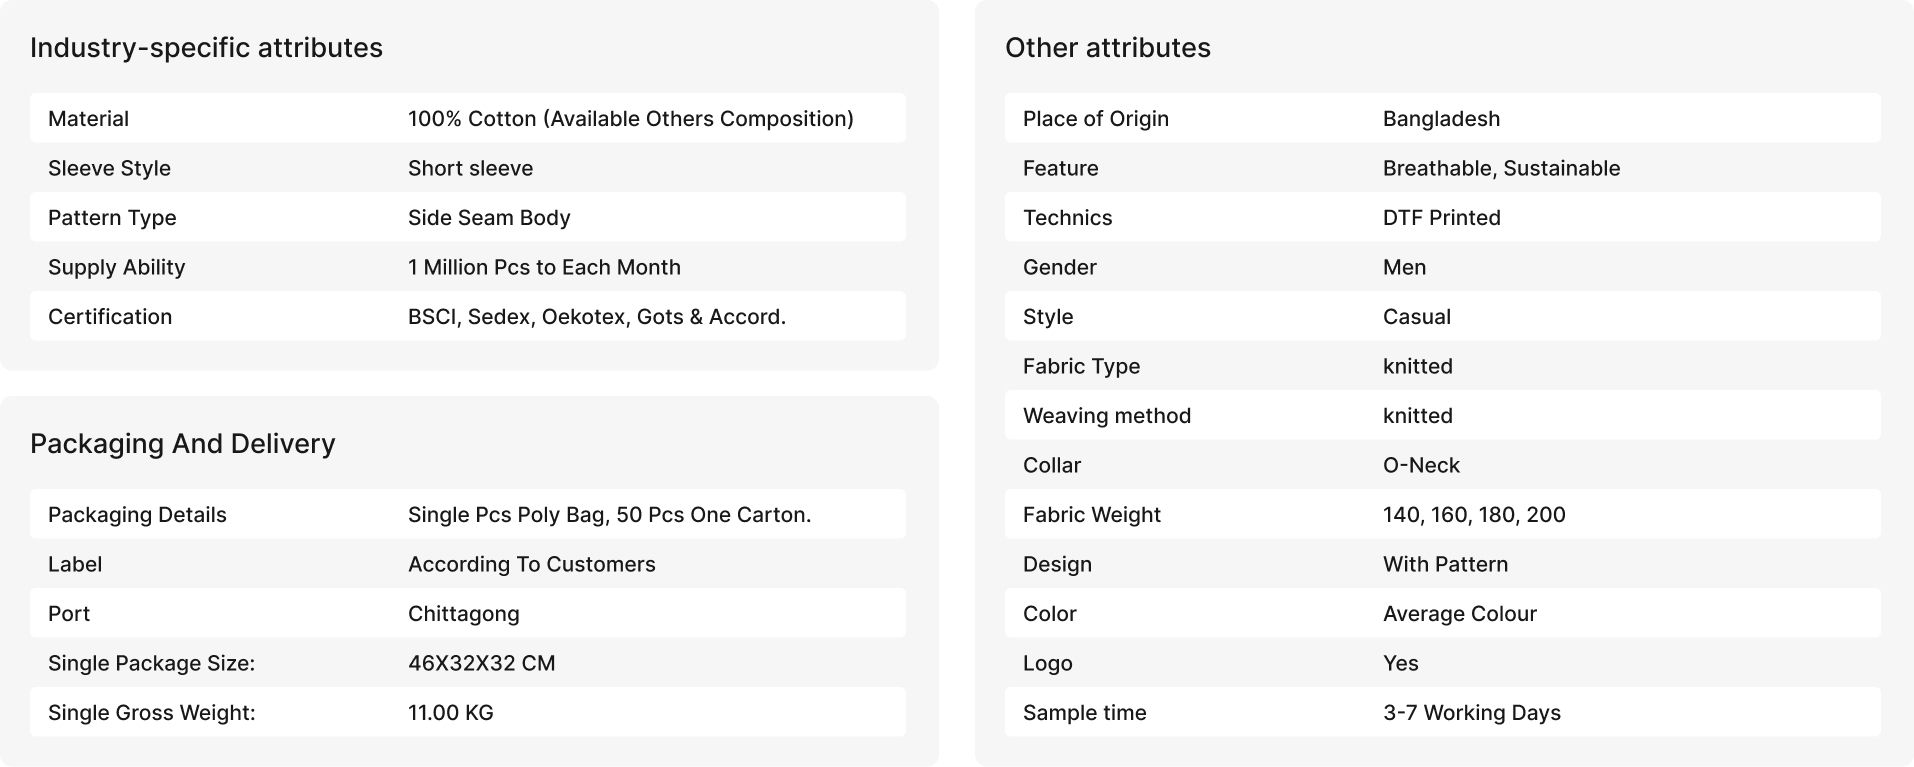Viewport: 1914px width, 767px height.
Task: Click the Supply Ability row
Action: (x=468, y=267)
